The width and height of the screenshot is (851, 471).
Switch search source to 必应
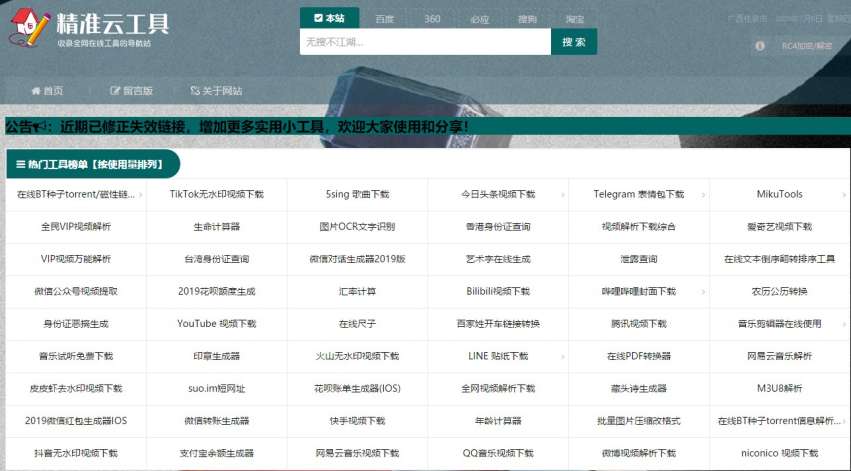480,19
